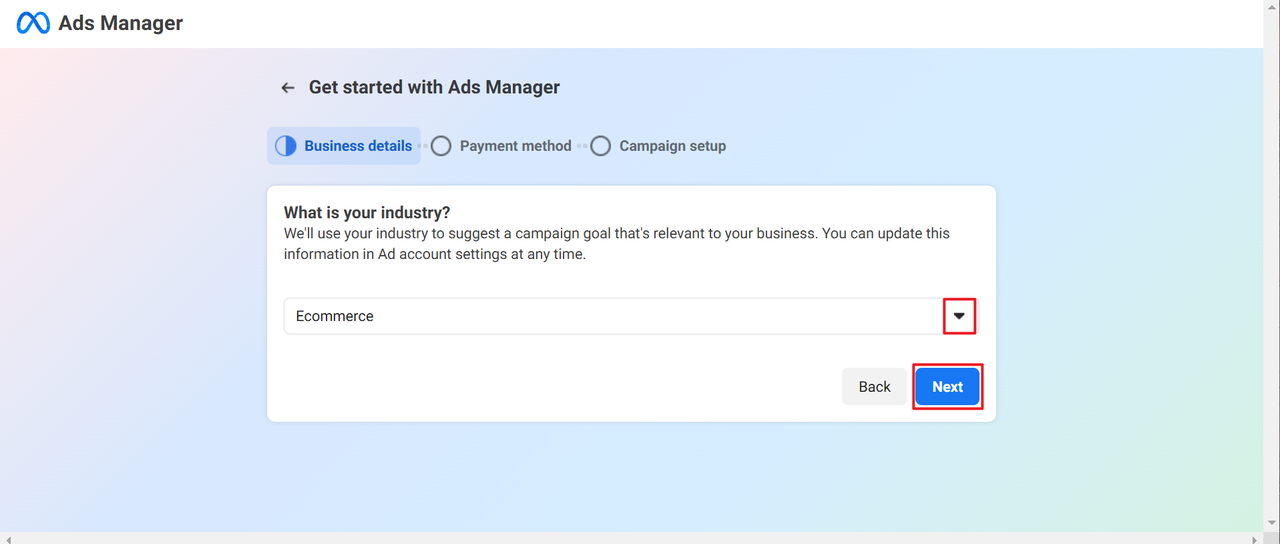Select the Payment method step
Viewport: 1280px width, 544px height.
coord(501,146)
